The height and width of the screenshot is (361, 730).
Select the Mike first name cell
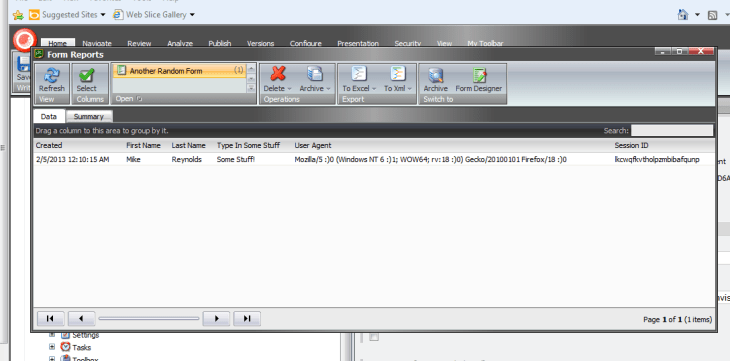click(x=133, y=159)
